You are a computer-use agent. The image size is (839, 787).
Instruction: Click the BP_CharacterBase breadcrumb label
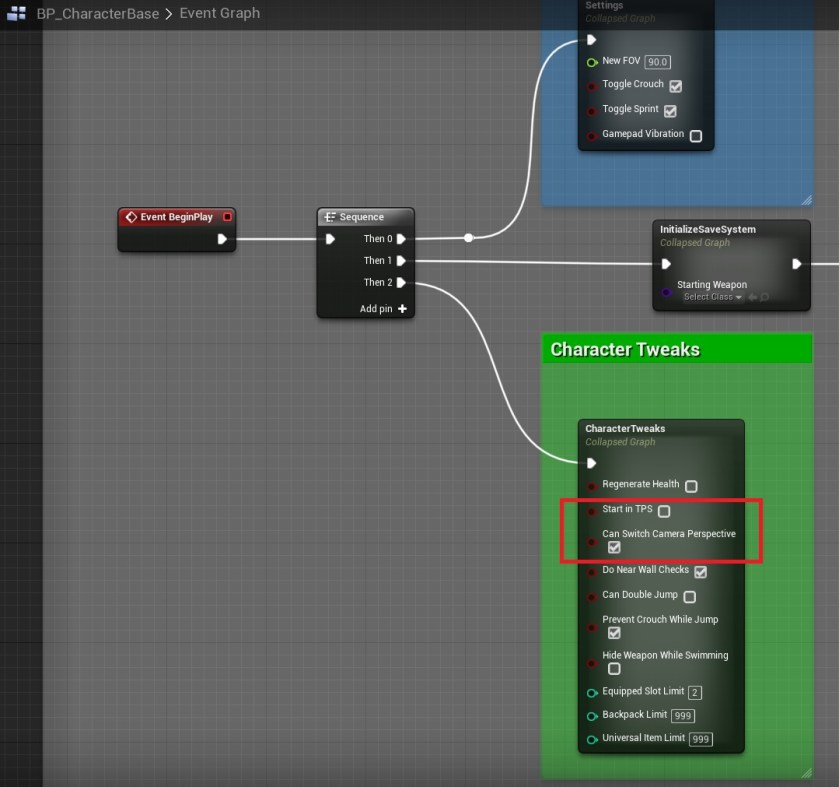(x=95, y=14)
